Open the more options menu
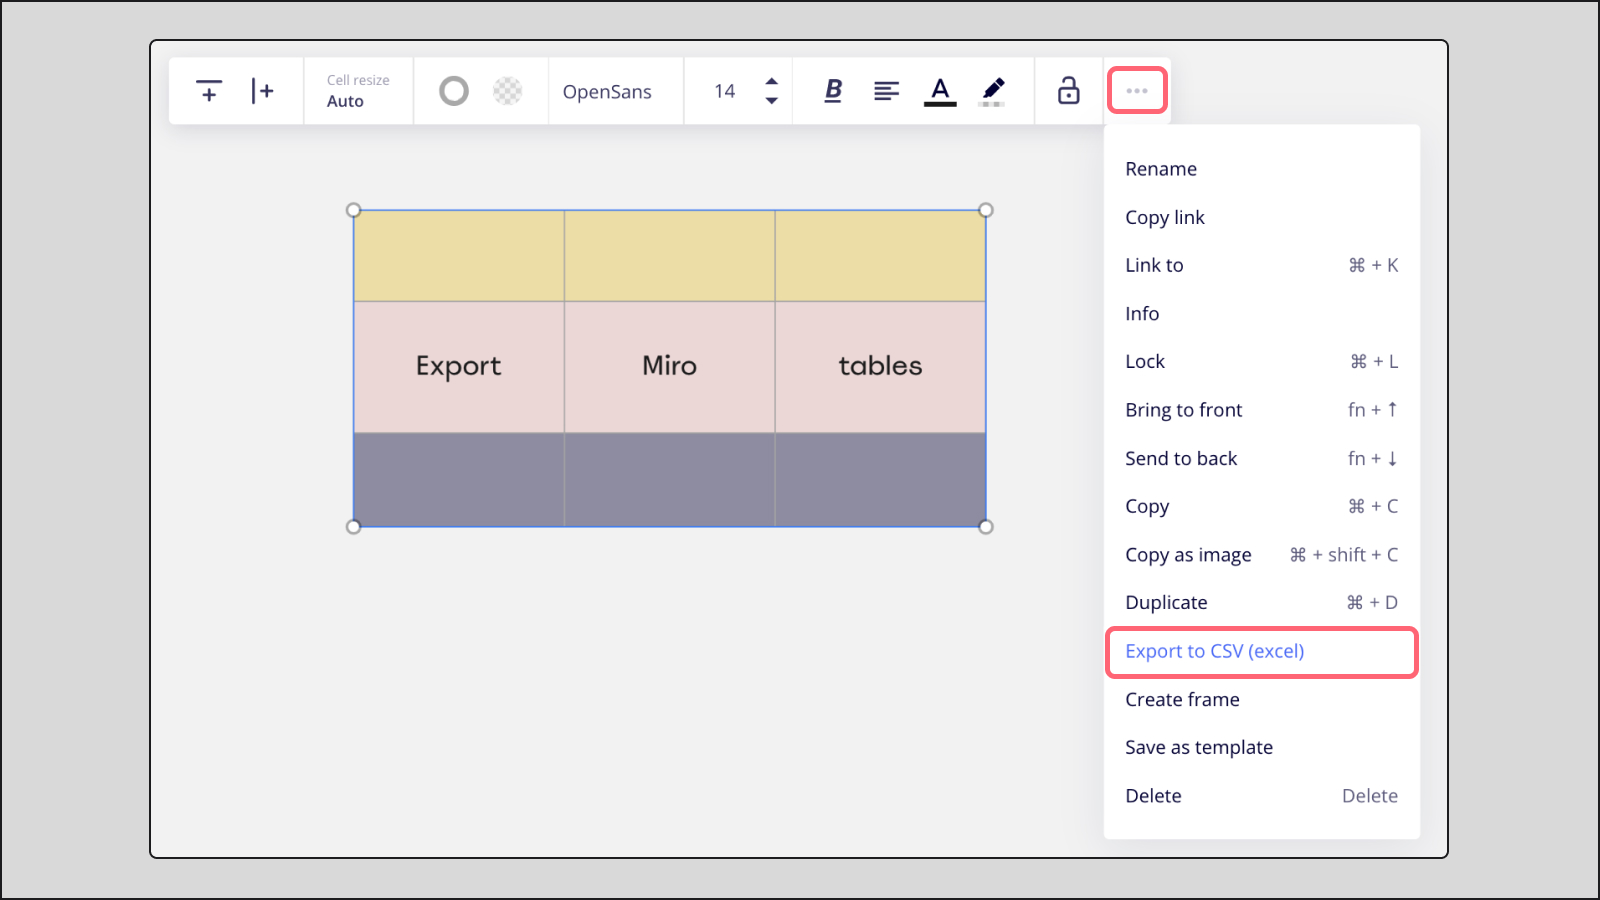This screenshot has width=1600, height=900. coord(1136,90)
